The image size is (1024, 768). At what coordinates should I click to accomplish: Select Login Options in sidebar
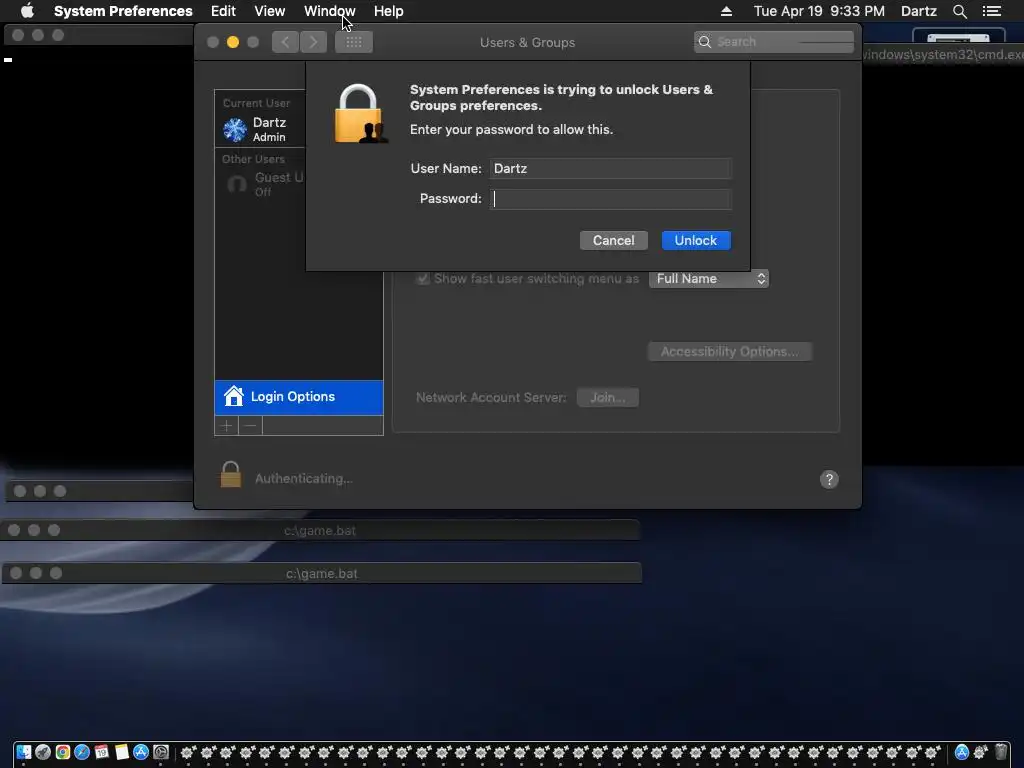298,397
